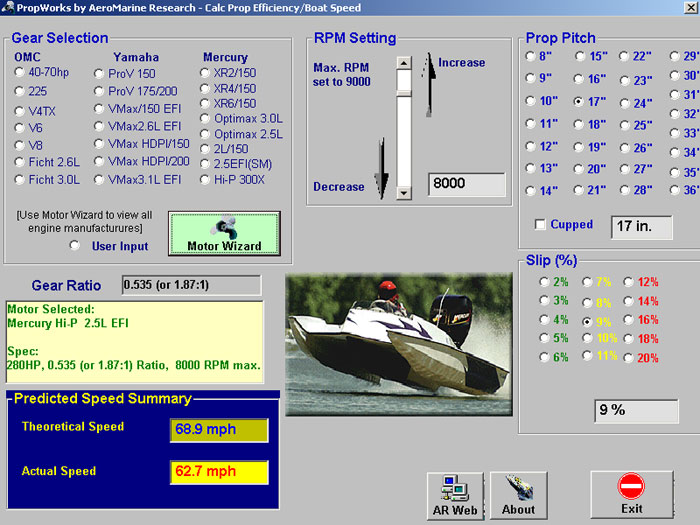Select Mercury Hi-P 300X motor
Screen dimensions: 700x525
click(x=204, y=179)
